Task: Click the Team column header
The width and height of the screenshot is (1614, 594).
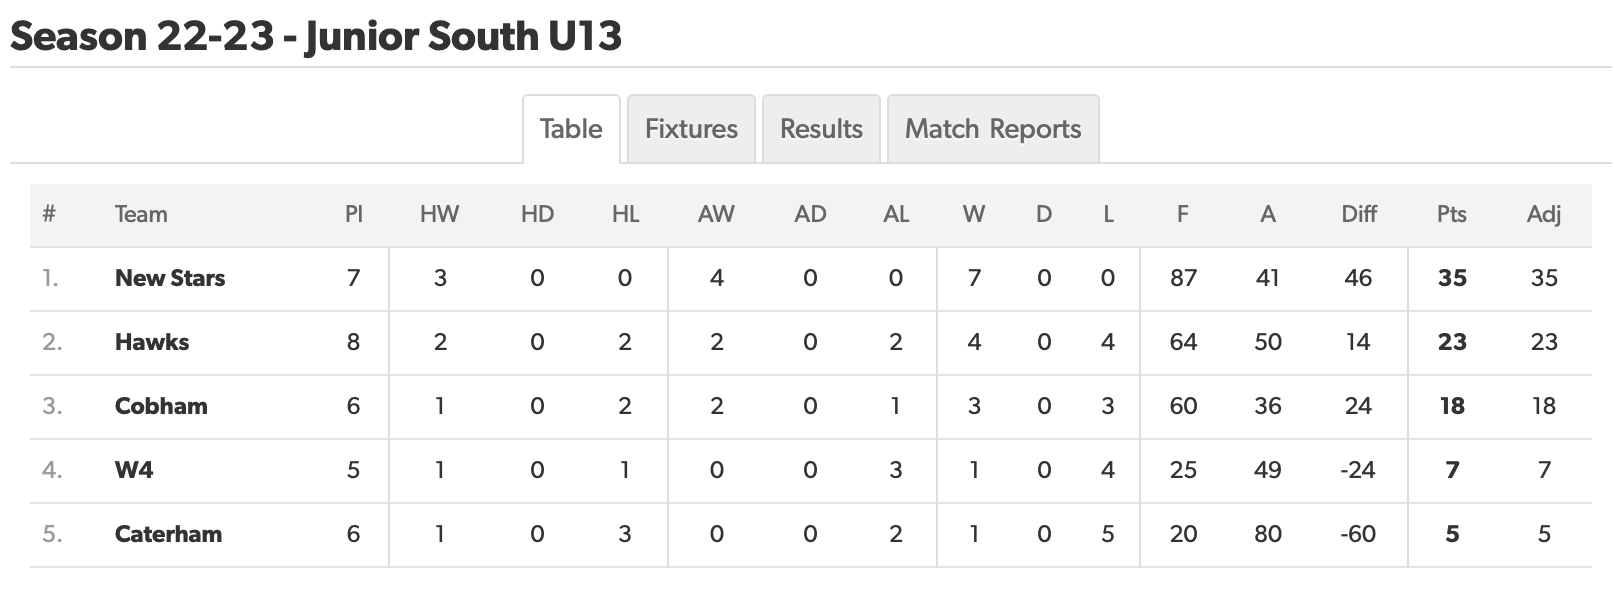Action: pos(141,214)
